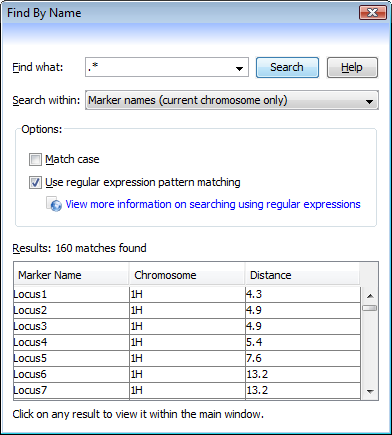Viewport: 392px width, 435px height.
Task: Click the 13.2 distance in Locus6 row
Action: click(x=303, y=374)
